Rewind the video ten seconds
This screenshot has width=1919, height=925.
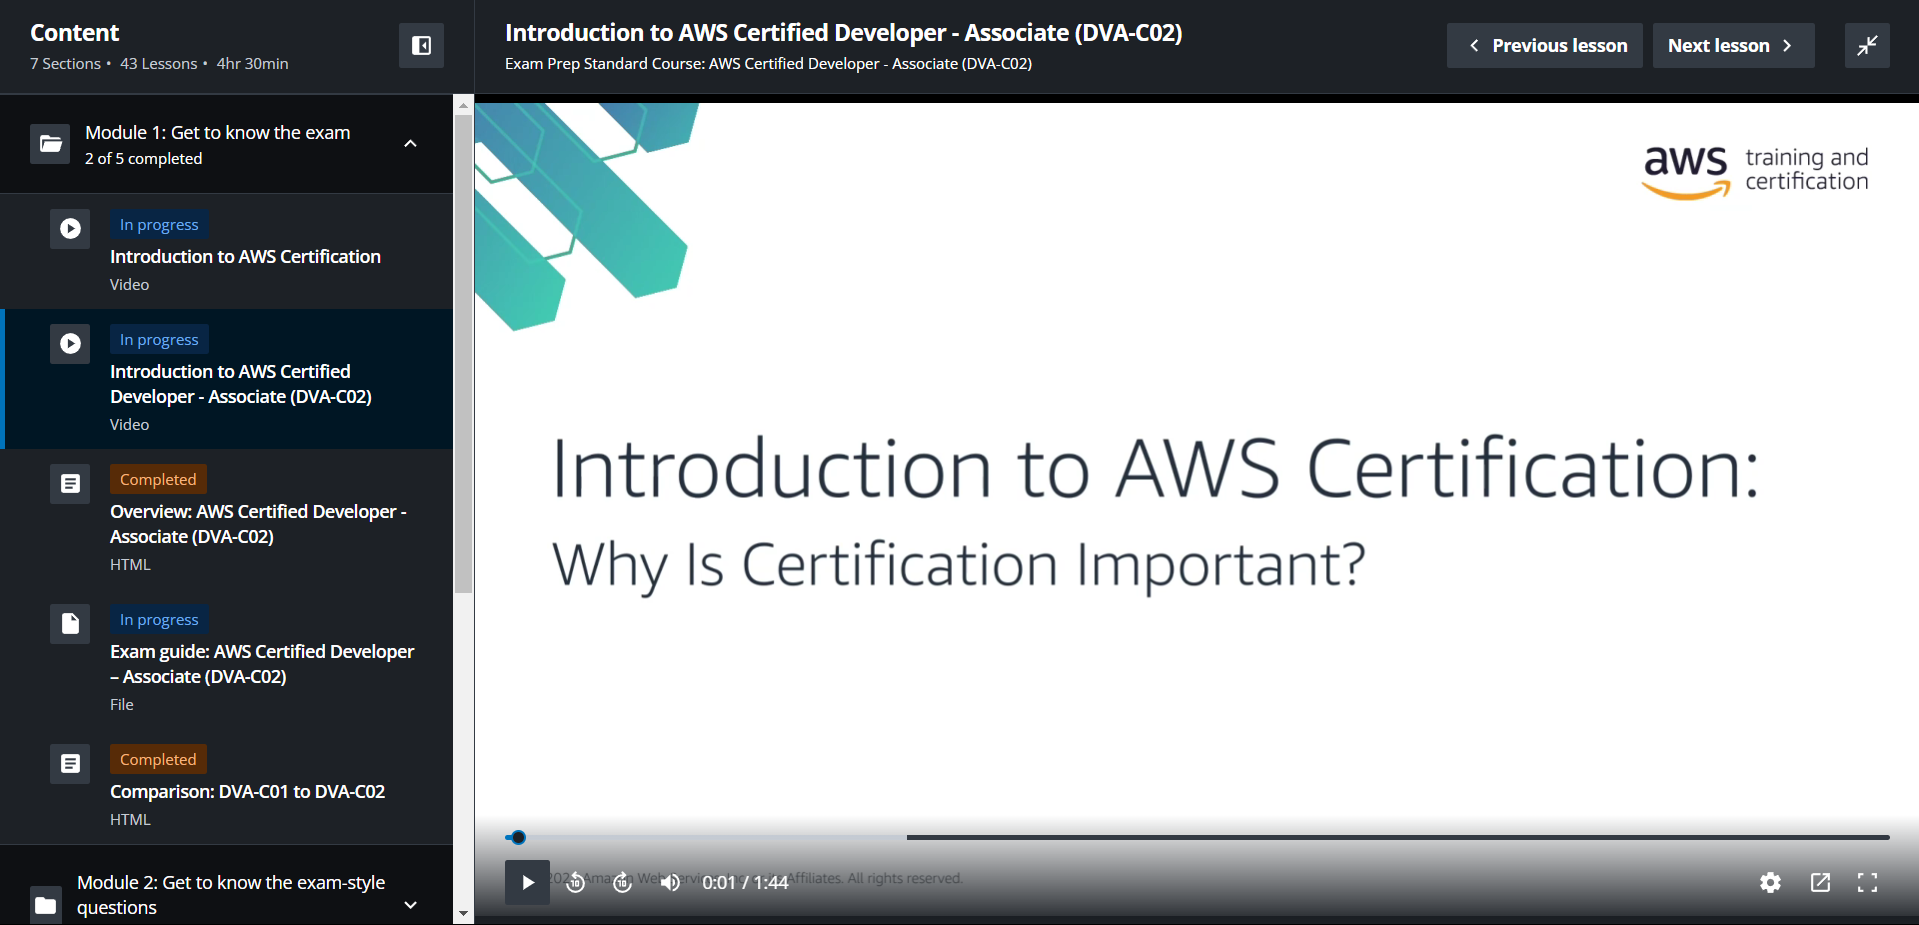(x=576, y=882)
